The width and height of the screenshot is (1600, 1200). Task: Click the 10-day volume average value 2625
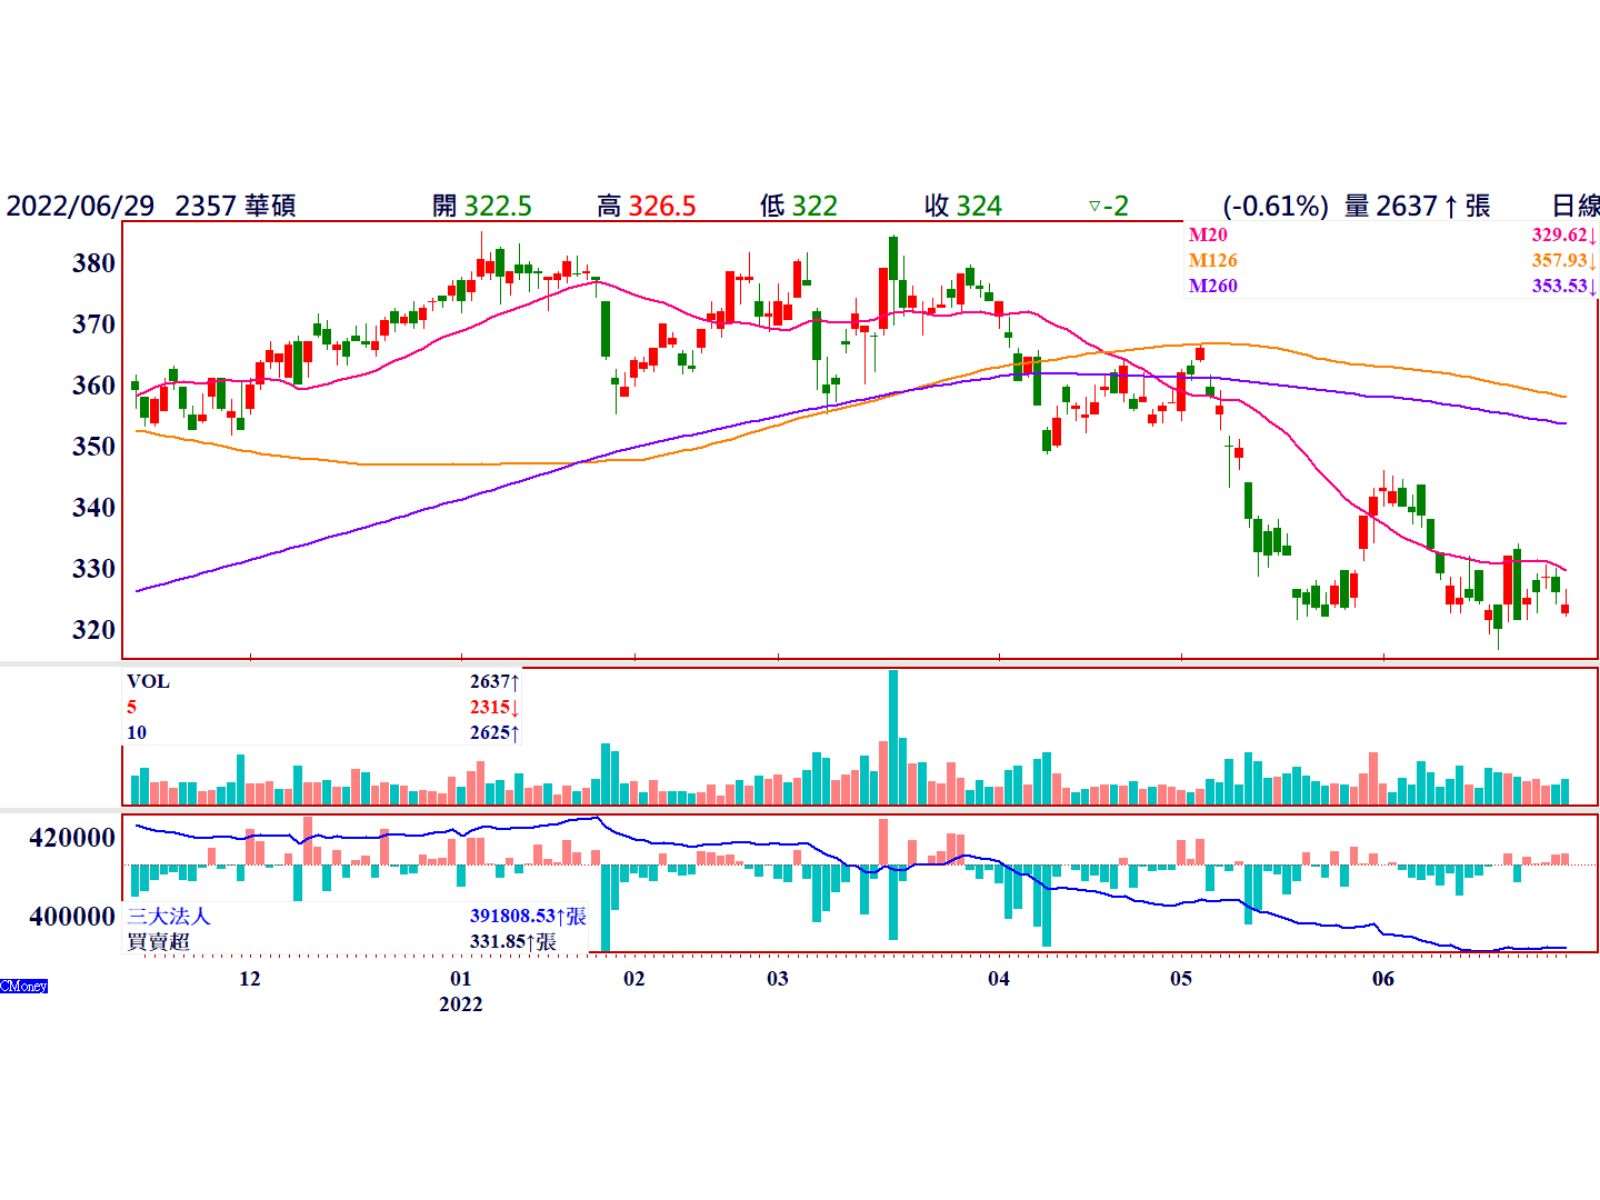494,733
